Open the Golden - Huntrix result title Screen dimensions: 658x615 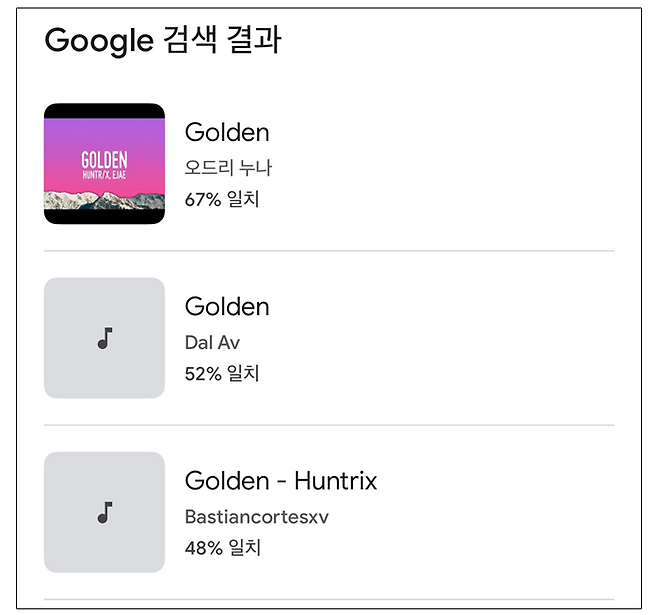pos(281,480)
